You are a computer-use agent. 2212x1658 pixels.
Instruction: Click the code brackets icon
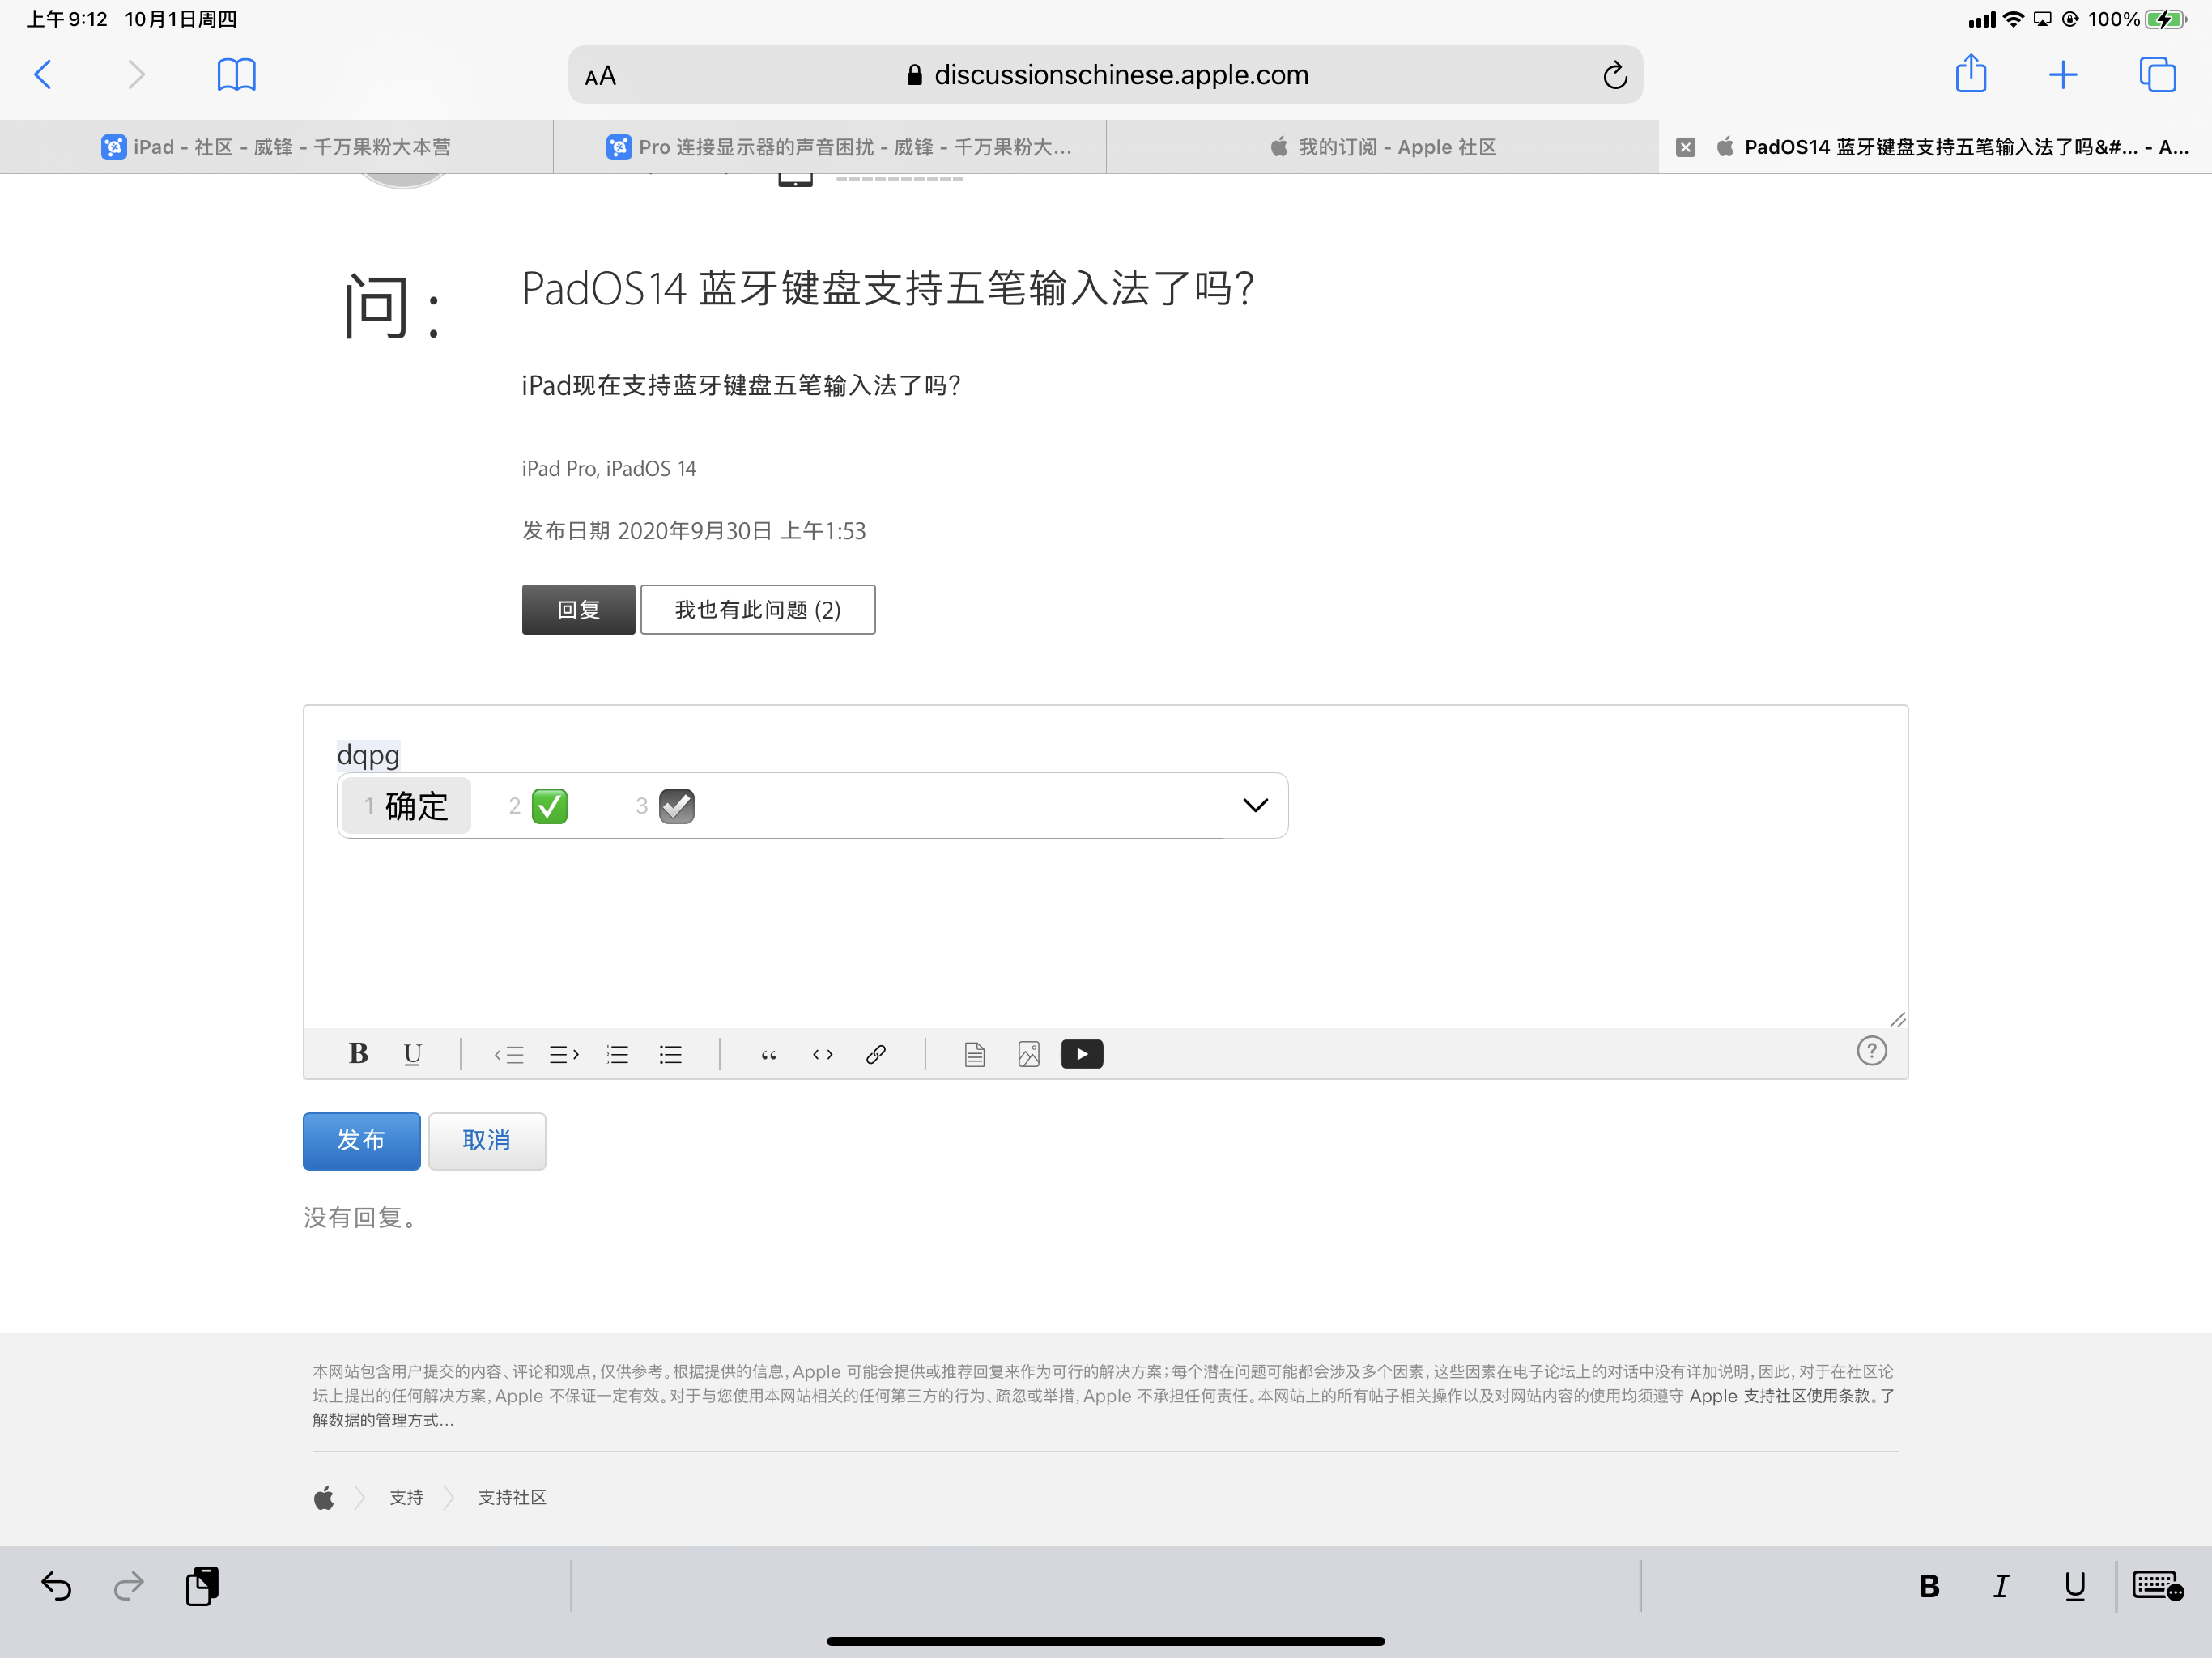[822, 1054]
